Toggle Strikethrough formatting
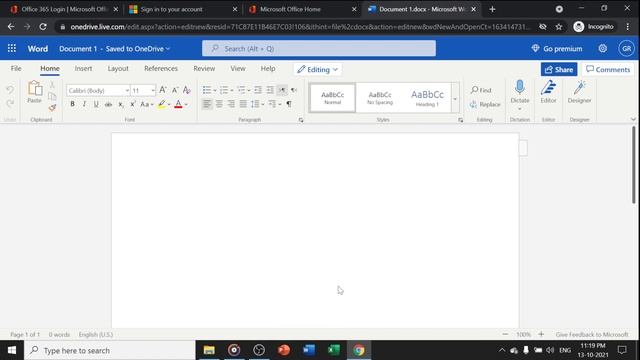The image size is (640, 360). 108,104
